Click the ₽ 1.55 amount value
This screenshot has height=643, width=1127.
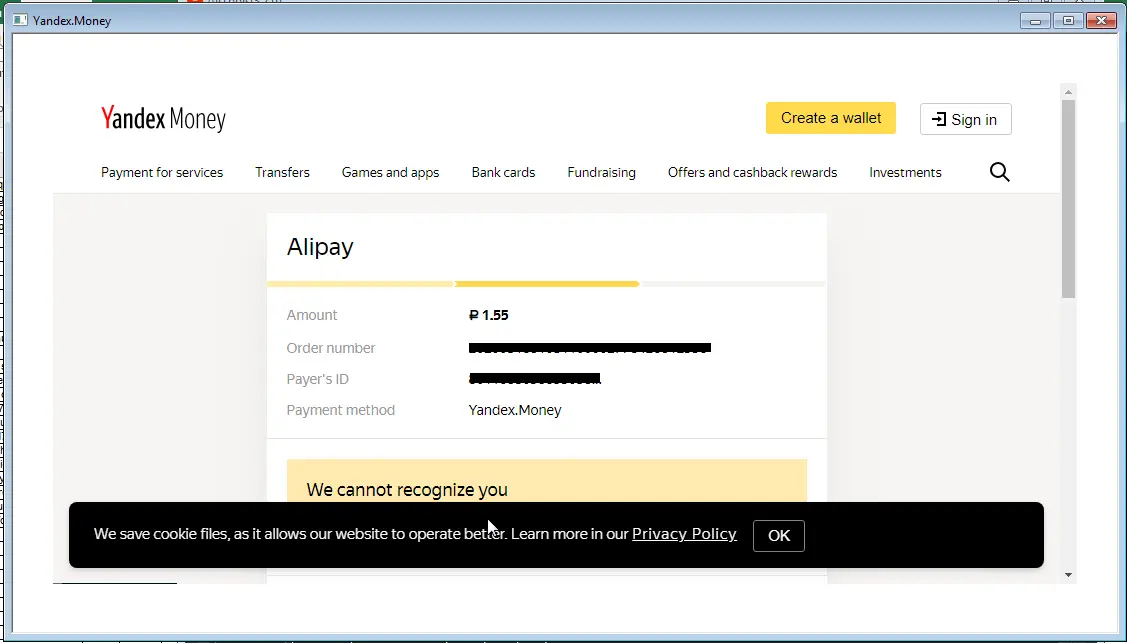[x=489, y=315]
